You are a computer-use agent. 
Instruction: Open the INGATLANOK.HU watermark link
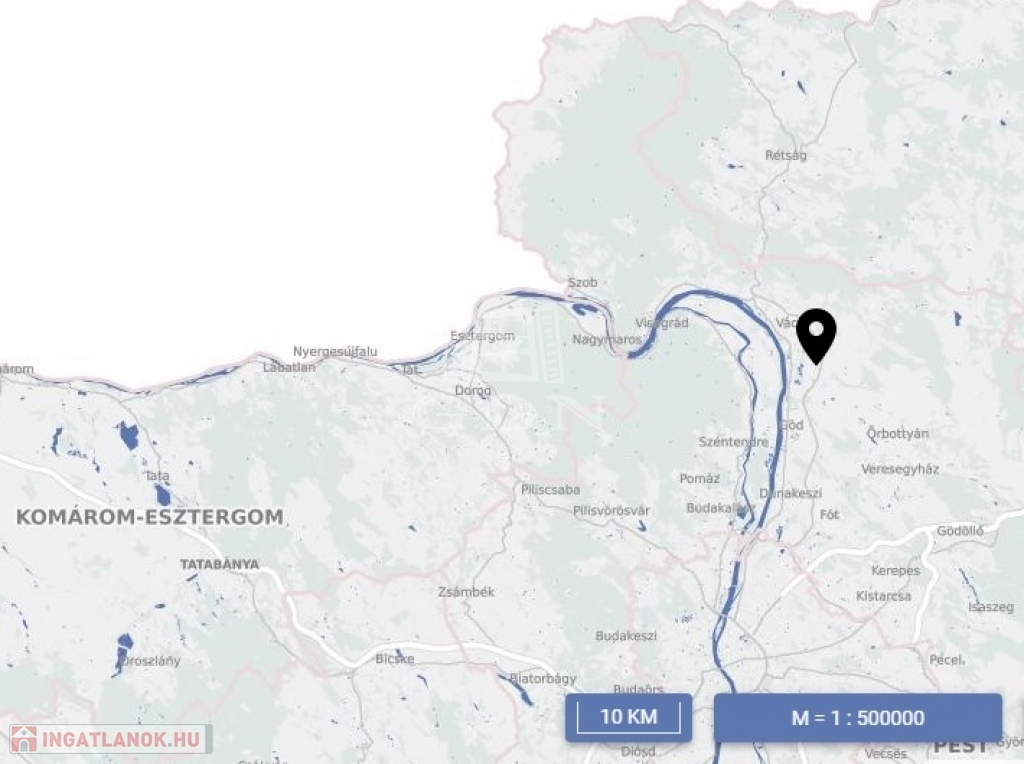point(110,739)
